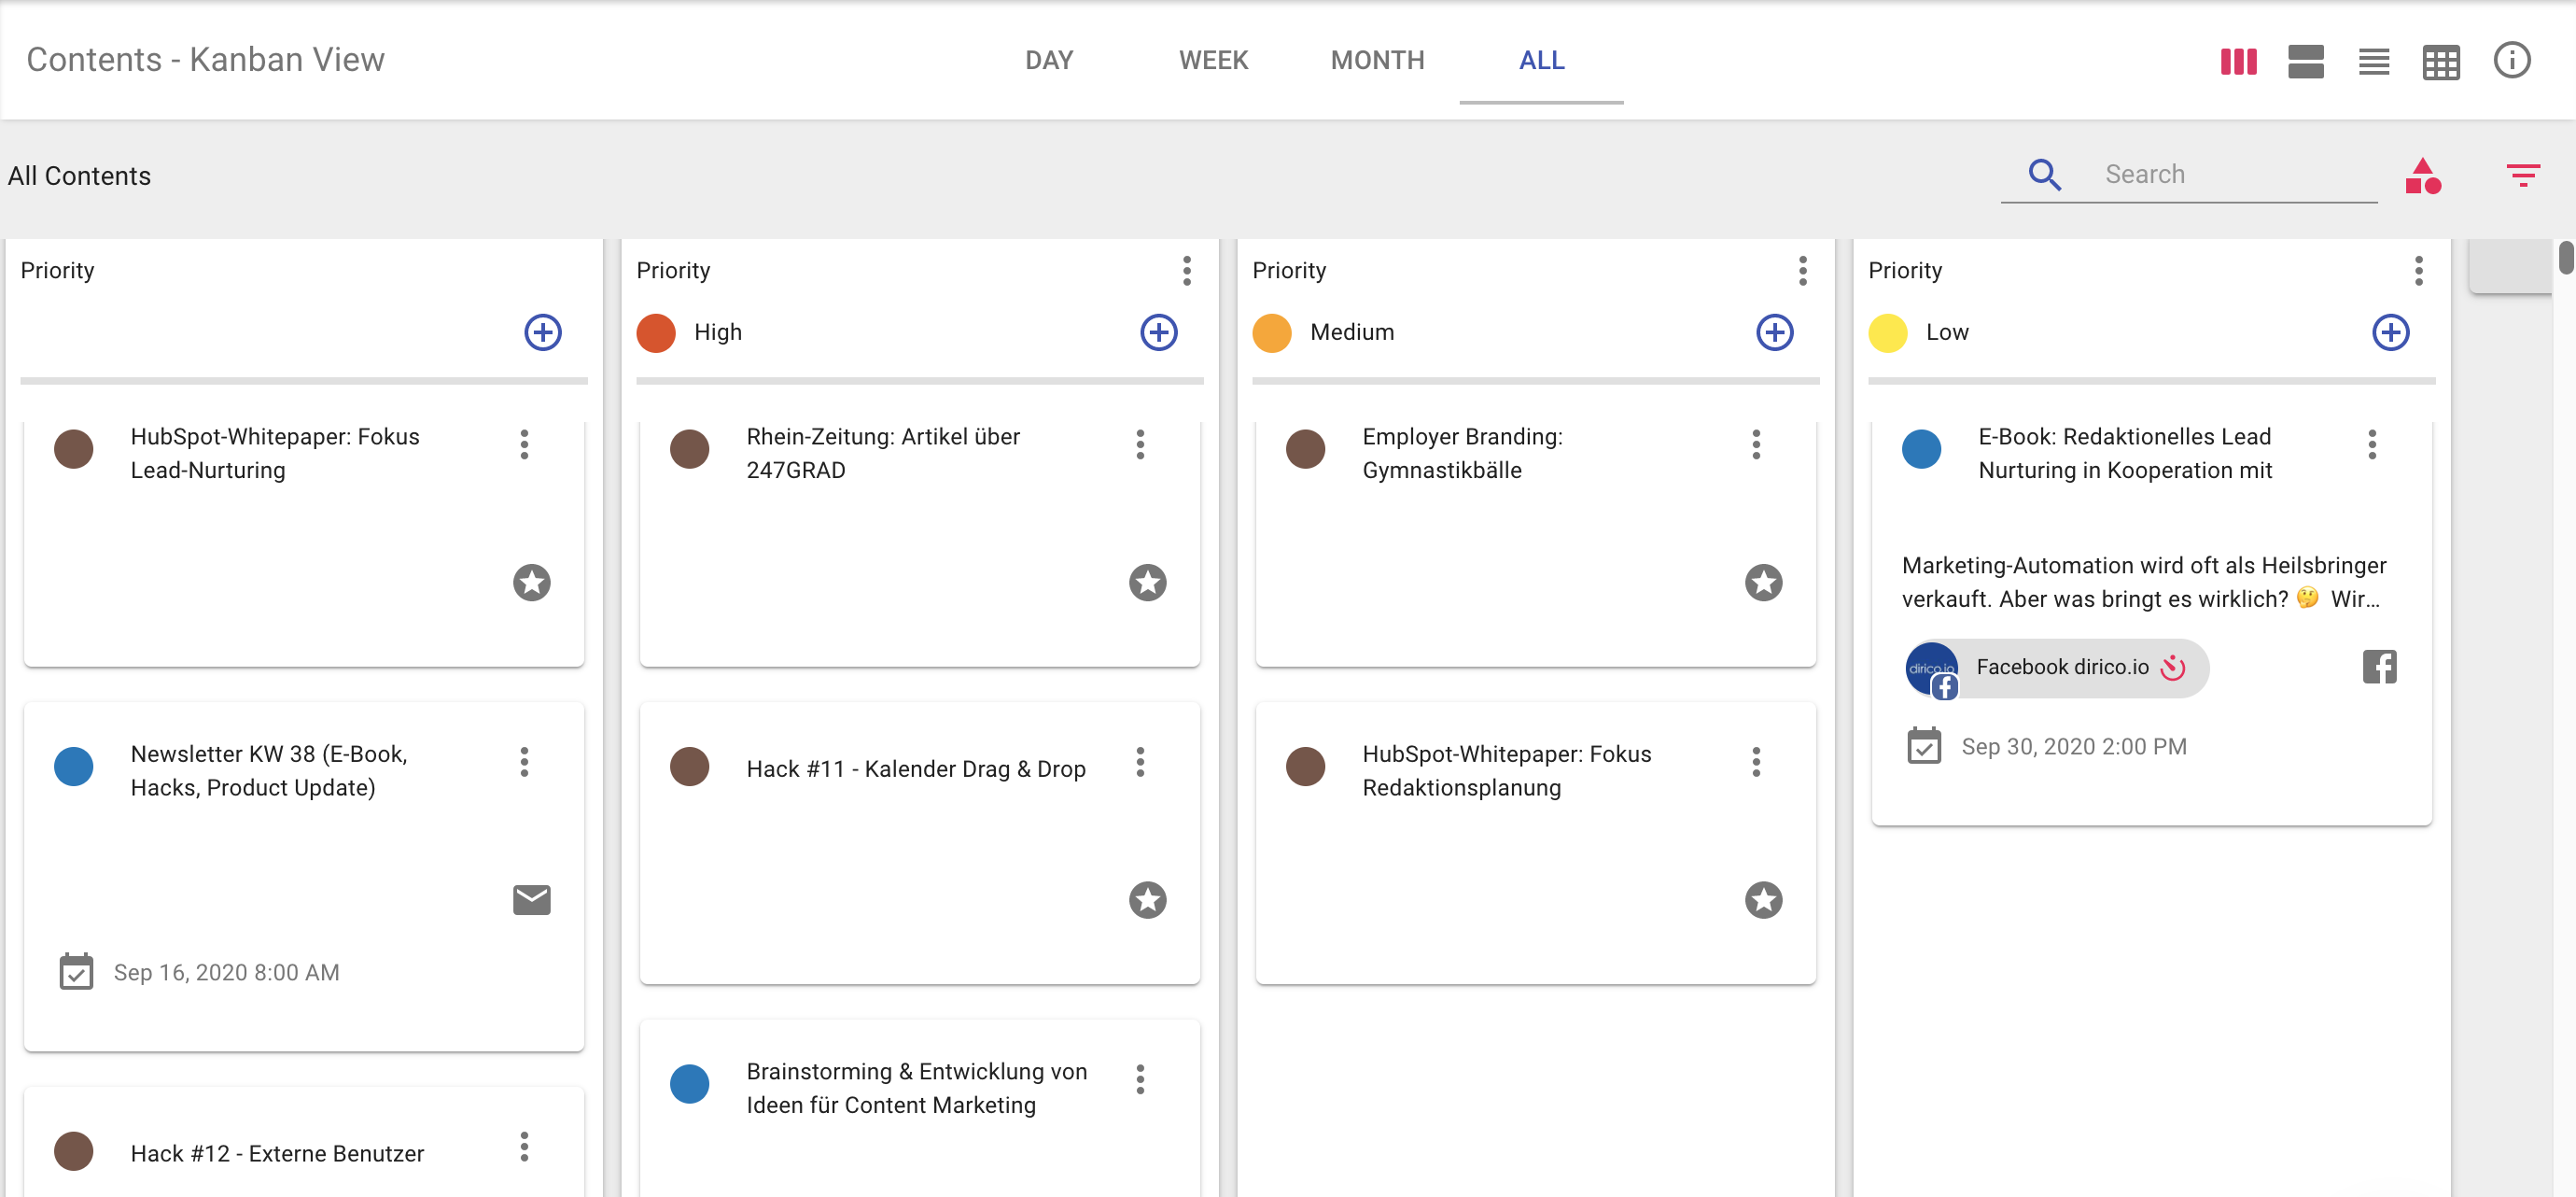The image size is (2576, 1197).
Task: Open the Facebook dirico.io channel chip
Action: (2056, 668)
